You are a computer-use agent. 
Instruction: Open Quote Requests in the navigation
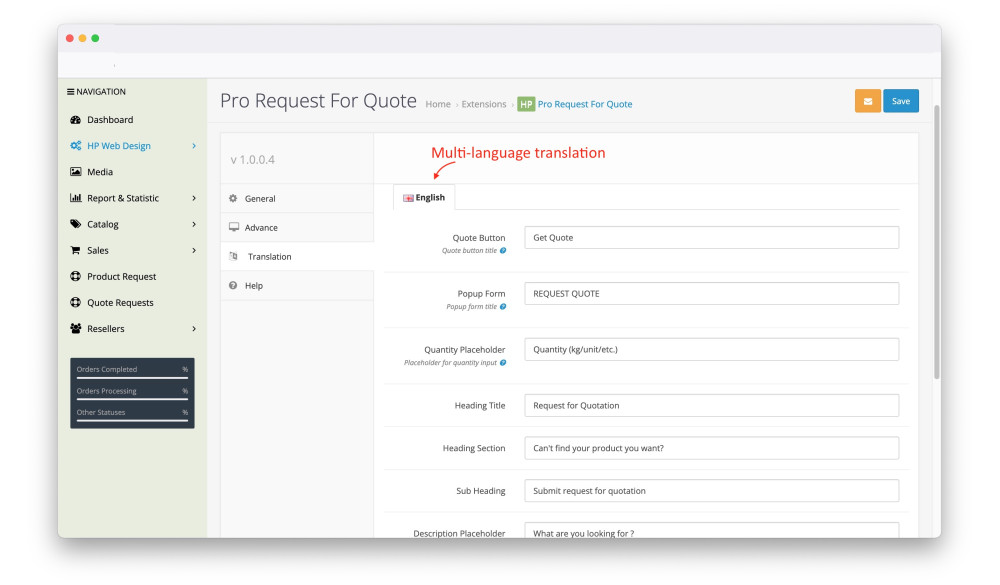pos(120,303)
